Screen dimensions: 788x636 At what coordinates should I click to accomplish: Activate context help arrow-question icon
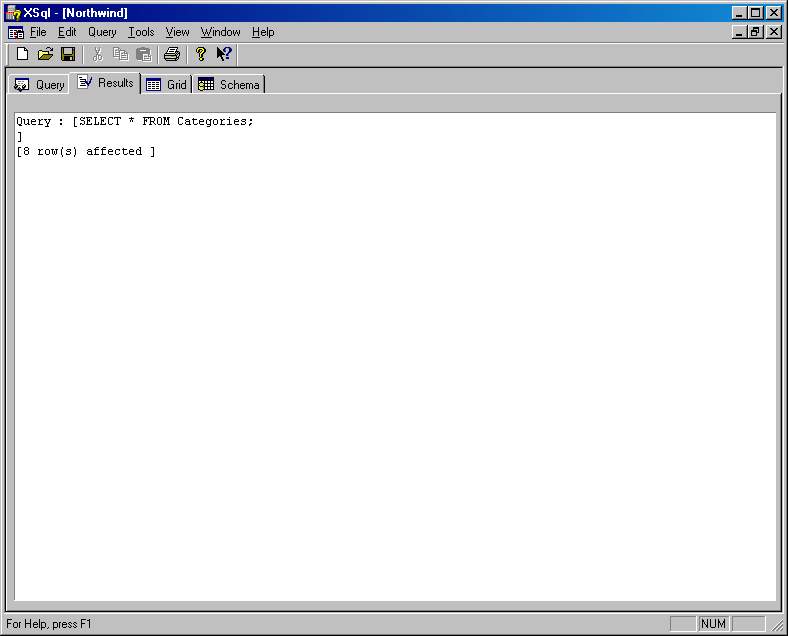click(224, 54)
